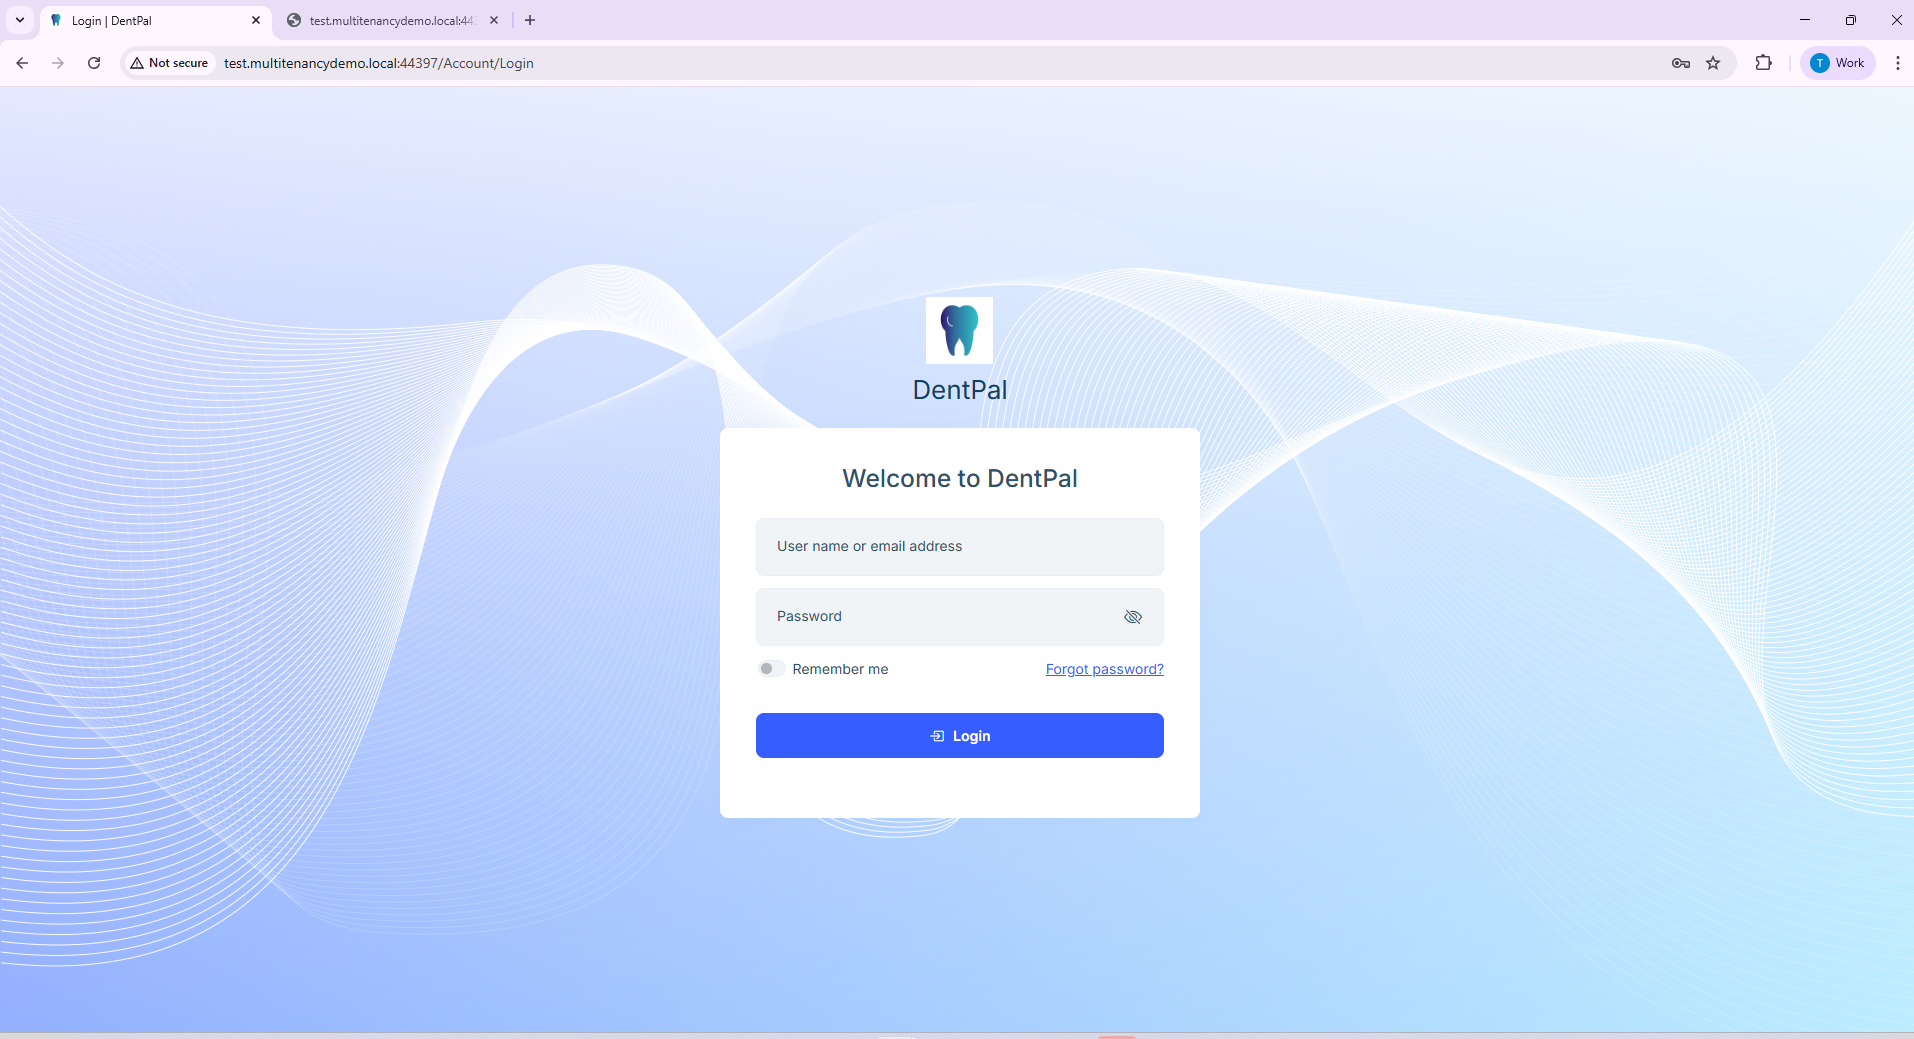
Task: Restore down the Chrome window
Action: [x=1851, y=20]
